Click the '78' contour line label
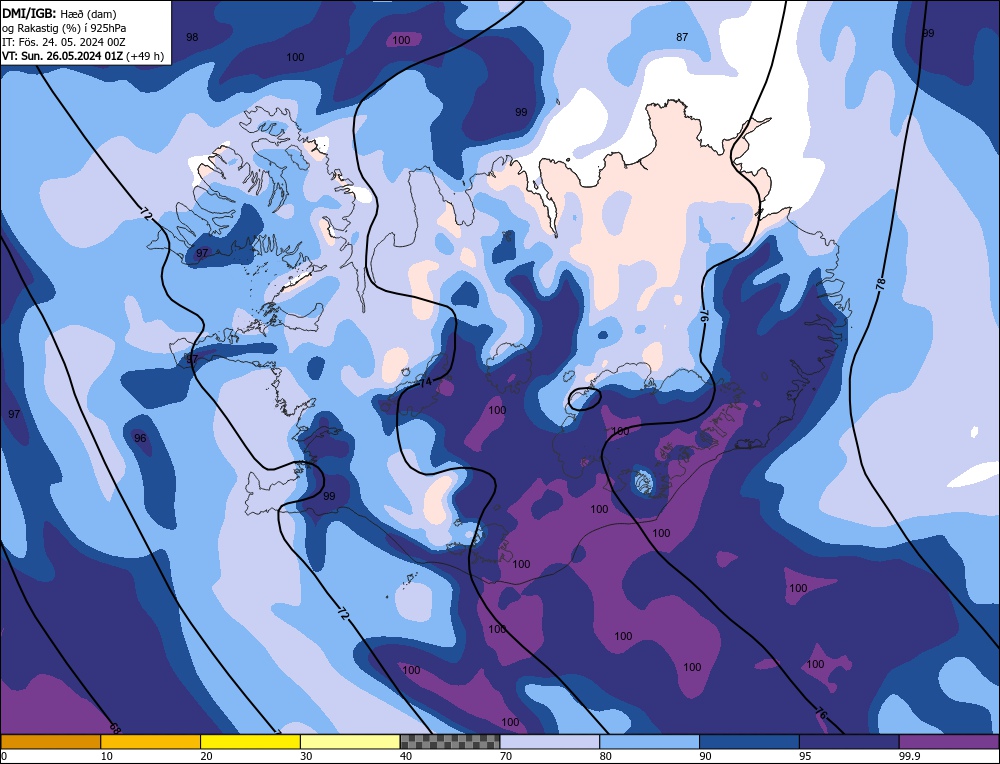The height and width of the screenshot is (764, 1000). [881, 284]
